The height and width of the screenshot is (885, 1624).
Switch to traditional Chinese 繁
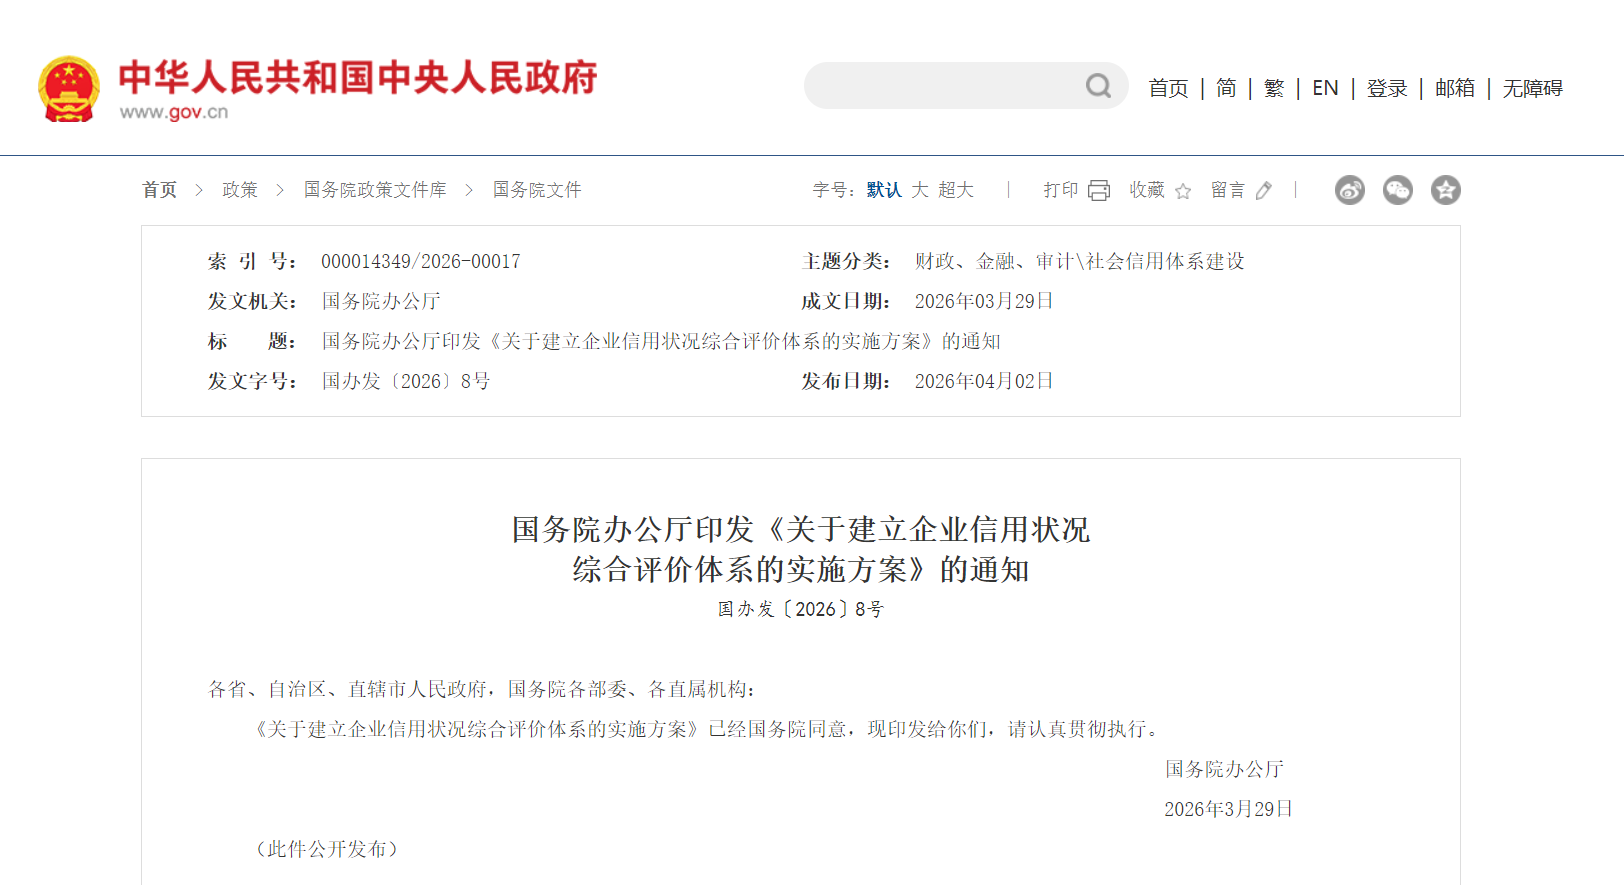click(1274, 88)
